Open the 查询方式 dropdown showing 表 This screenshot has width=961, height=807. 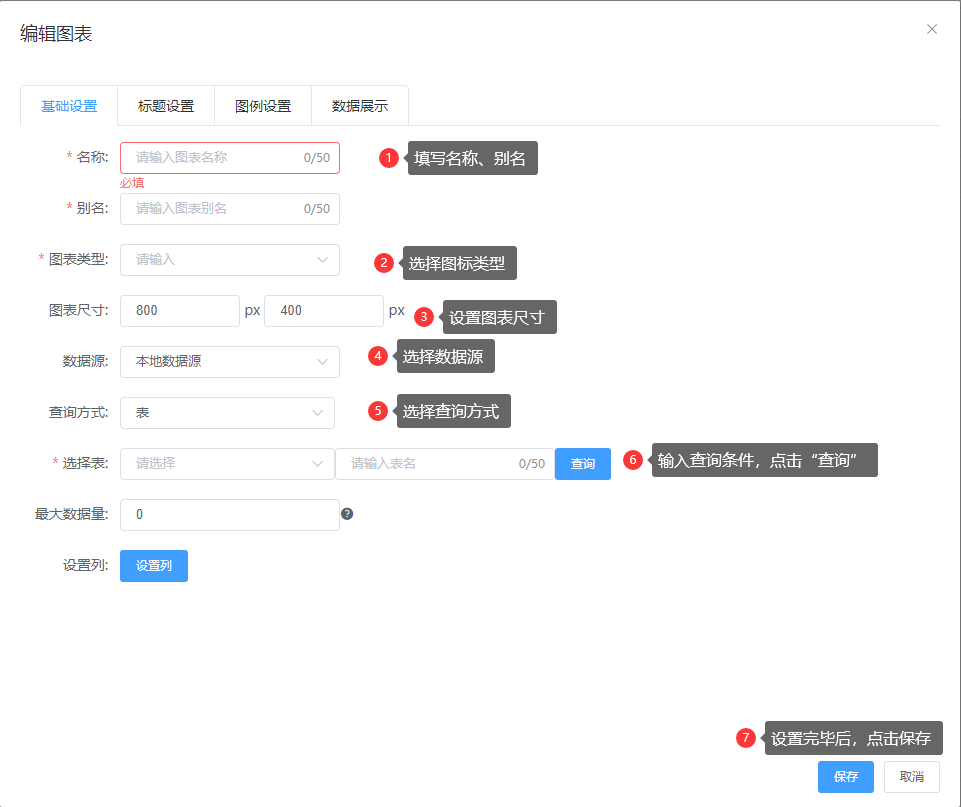click(x=227, y=413)
